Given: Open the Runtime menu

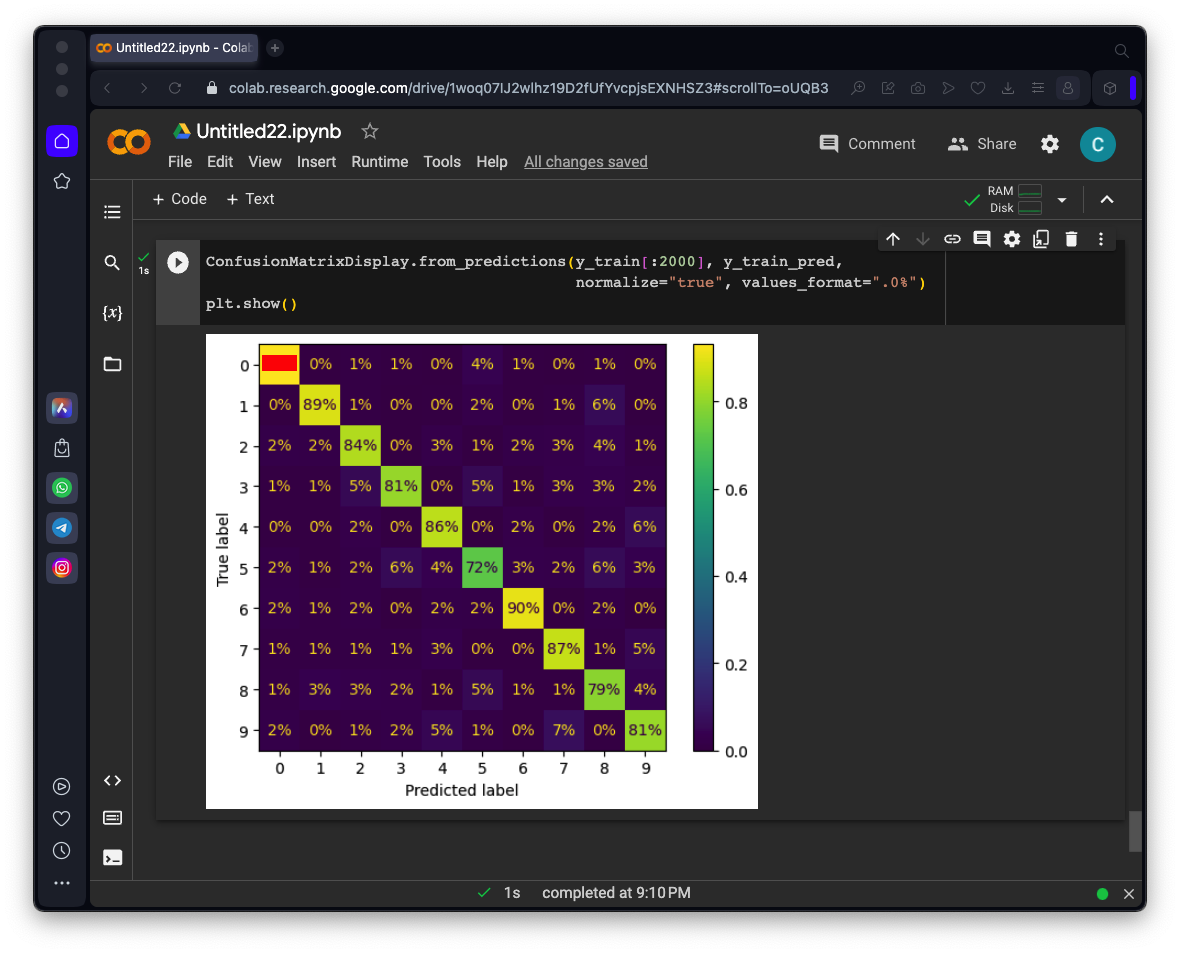Looking at the screenshot, I should coord(379,162).
